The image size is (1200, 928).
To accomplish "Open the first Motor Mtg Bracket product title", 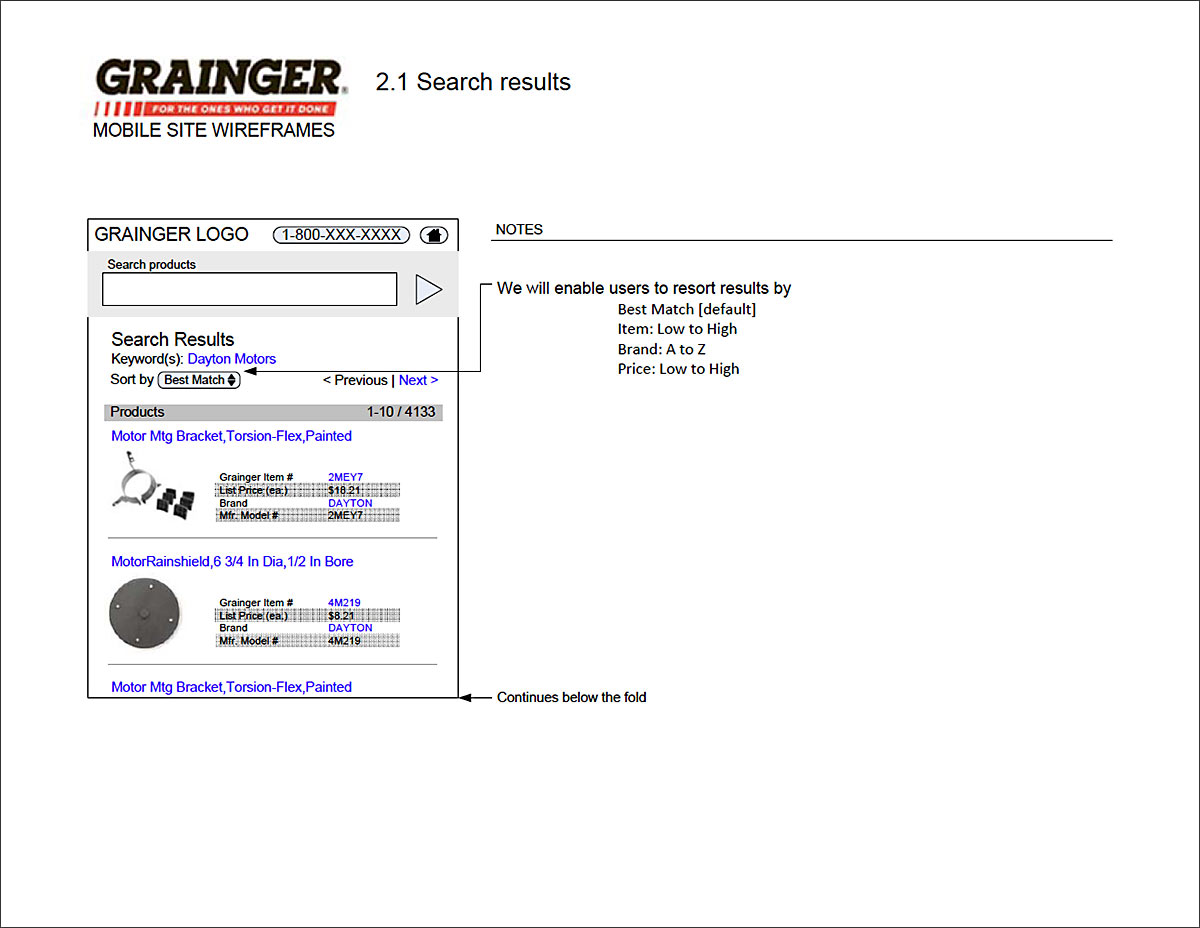I will (231, 436).
